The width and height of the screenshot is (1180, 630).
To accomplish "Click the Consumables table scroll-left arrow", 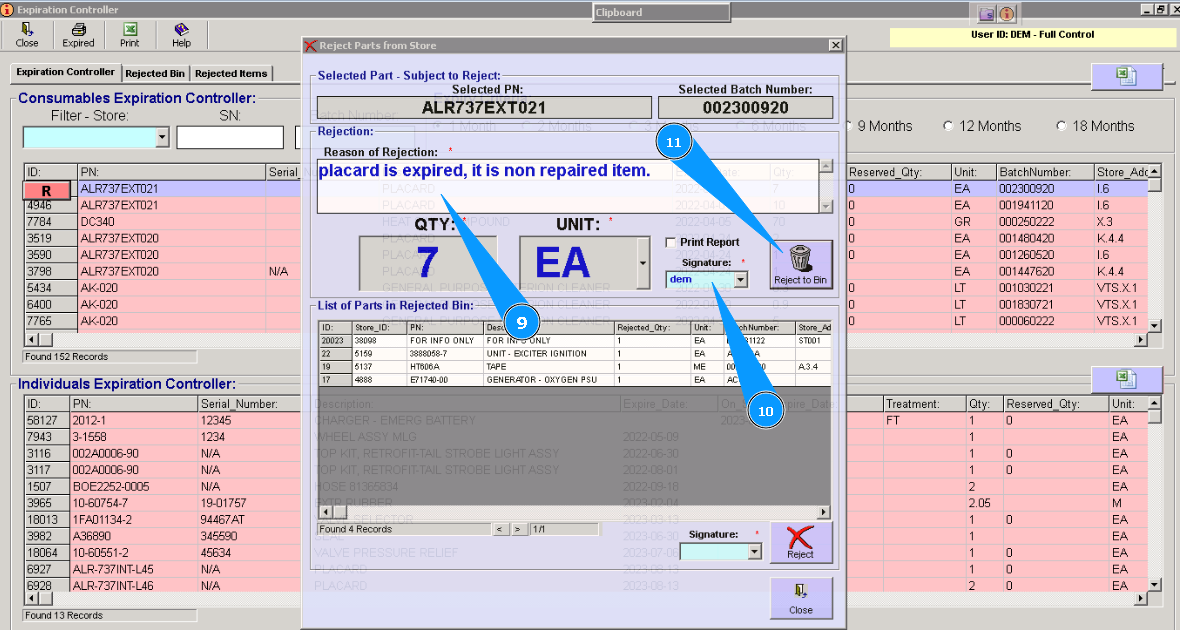I will click(x=31, y=339).
